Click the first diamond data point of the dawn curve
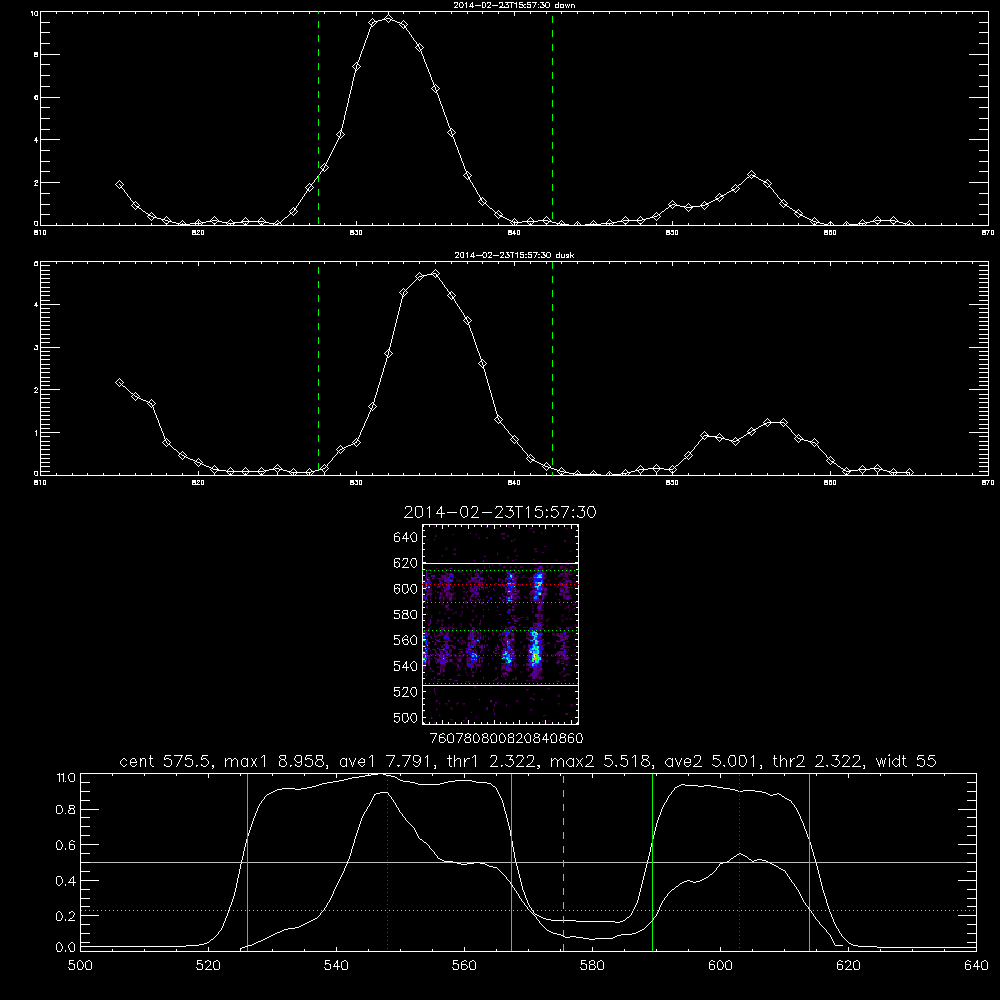1000x1000 pixels. 119,184
